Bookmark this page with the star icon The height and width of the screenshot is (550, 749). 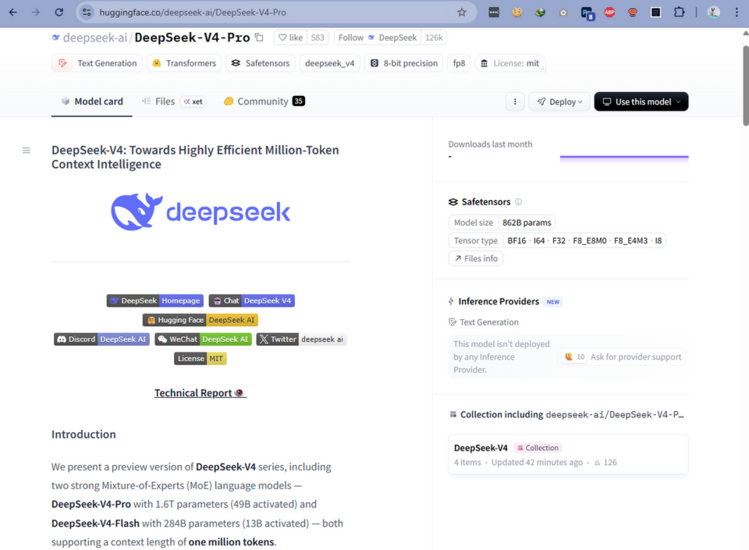pos(461,12)
